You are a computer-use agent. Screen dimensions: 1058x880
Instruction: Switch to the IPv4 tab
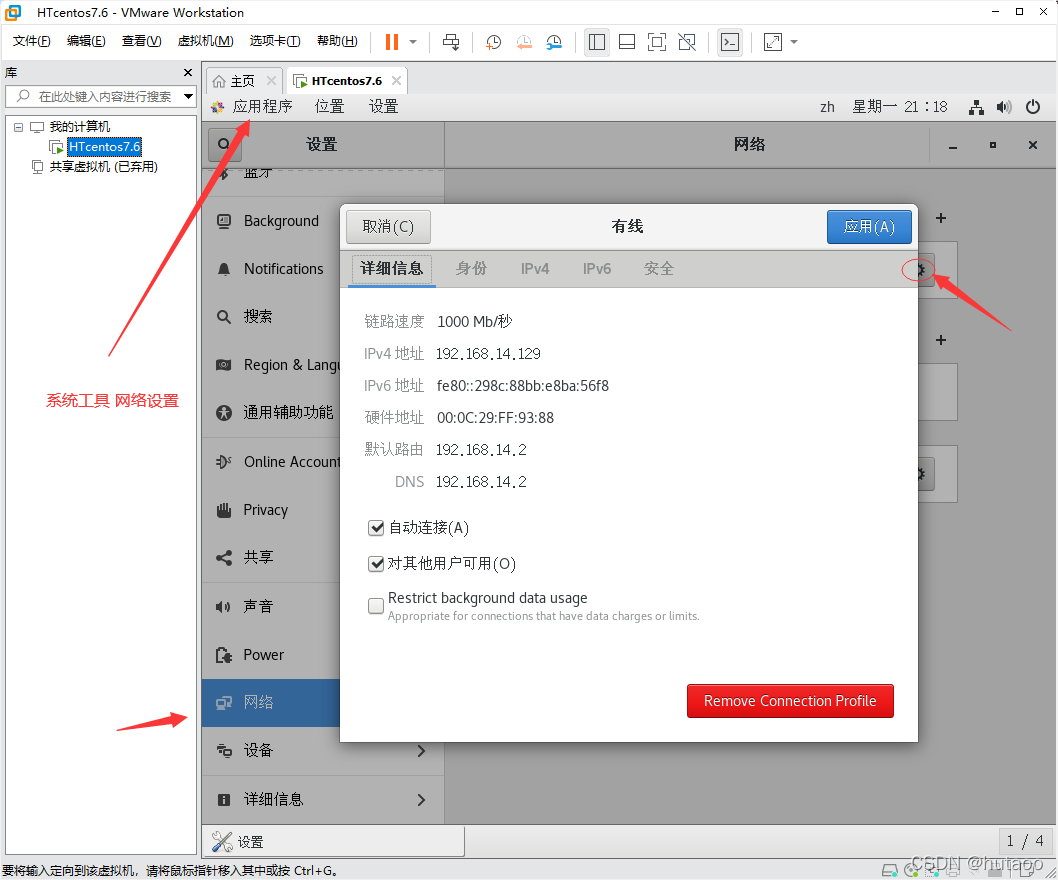[535, 269]
